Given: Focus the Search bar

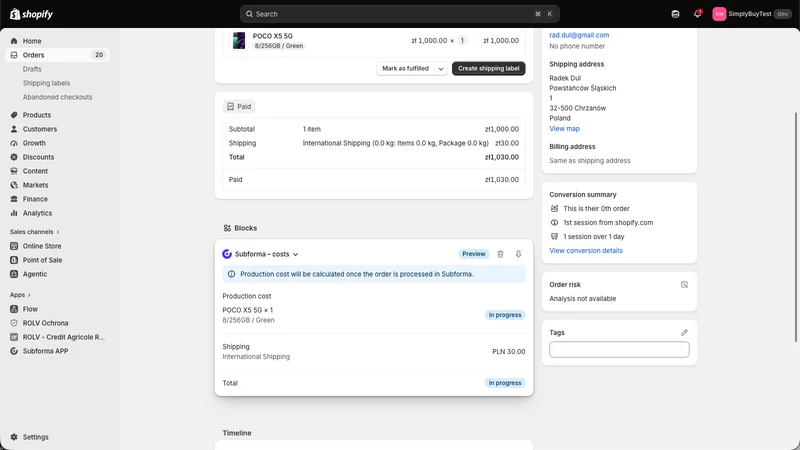Looking at the screenshot, I should click(399, 14).
